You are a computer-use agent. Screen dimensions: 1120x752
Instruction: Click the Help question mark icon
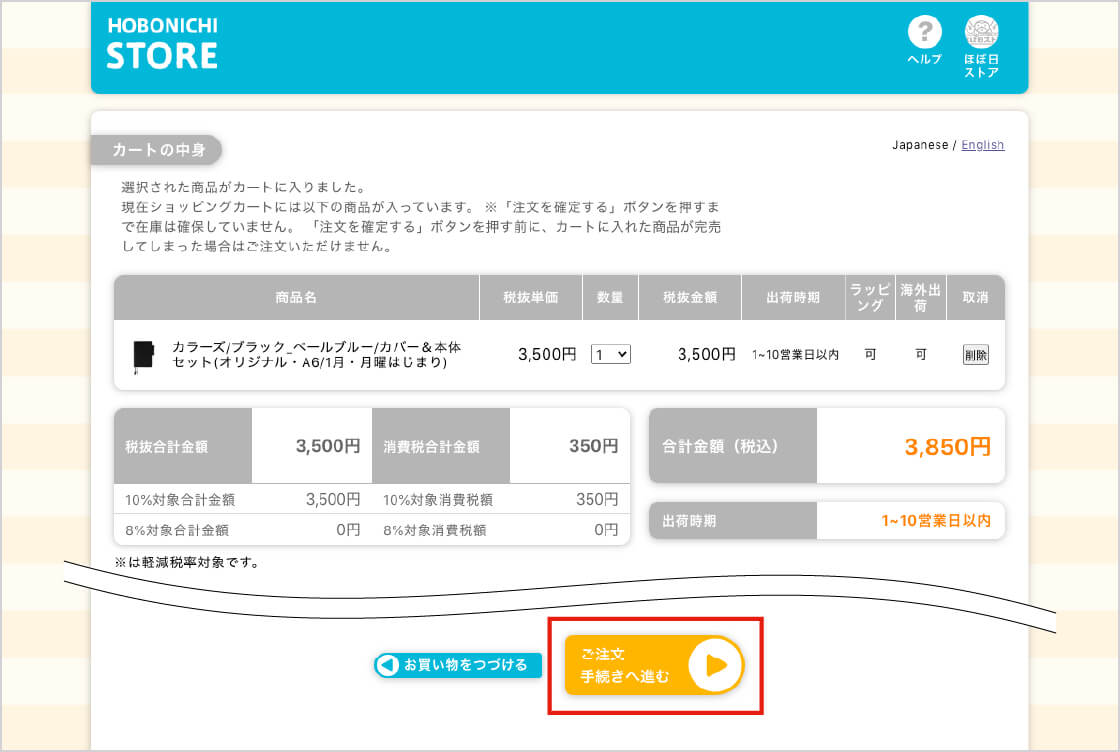pos(924,33)
